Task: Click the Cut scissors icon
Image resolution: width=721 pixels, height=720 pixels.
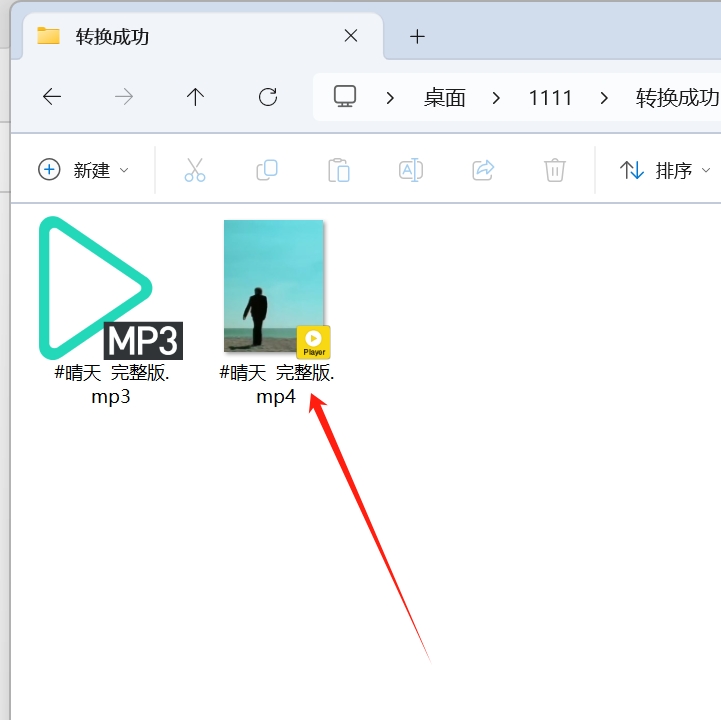Action: click(x=195, y=170)
